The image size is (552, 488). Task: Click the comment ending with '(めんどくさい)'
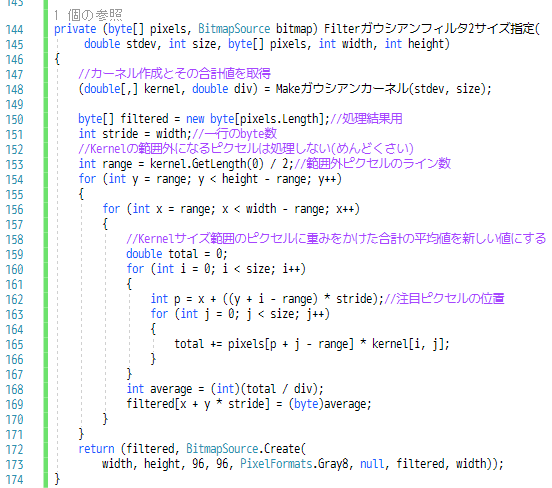[246, 149]
